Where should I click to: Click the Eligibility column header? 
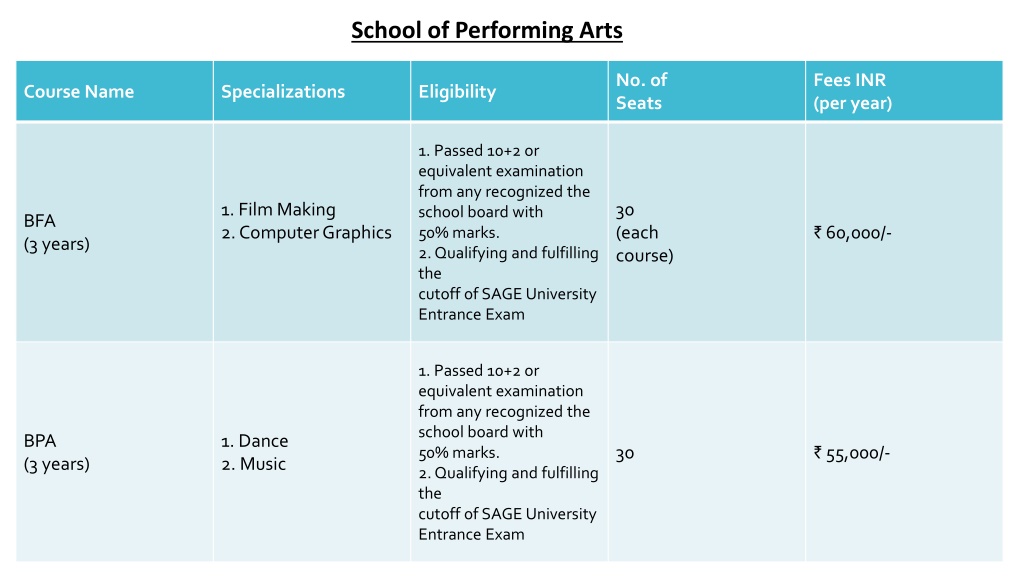point(457,91)
